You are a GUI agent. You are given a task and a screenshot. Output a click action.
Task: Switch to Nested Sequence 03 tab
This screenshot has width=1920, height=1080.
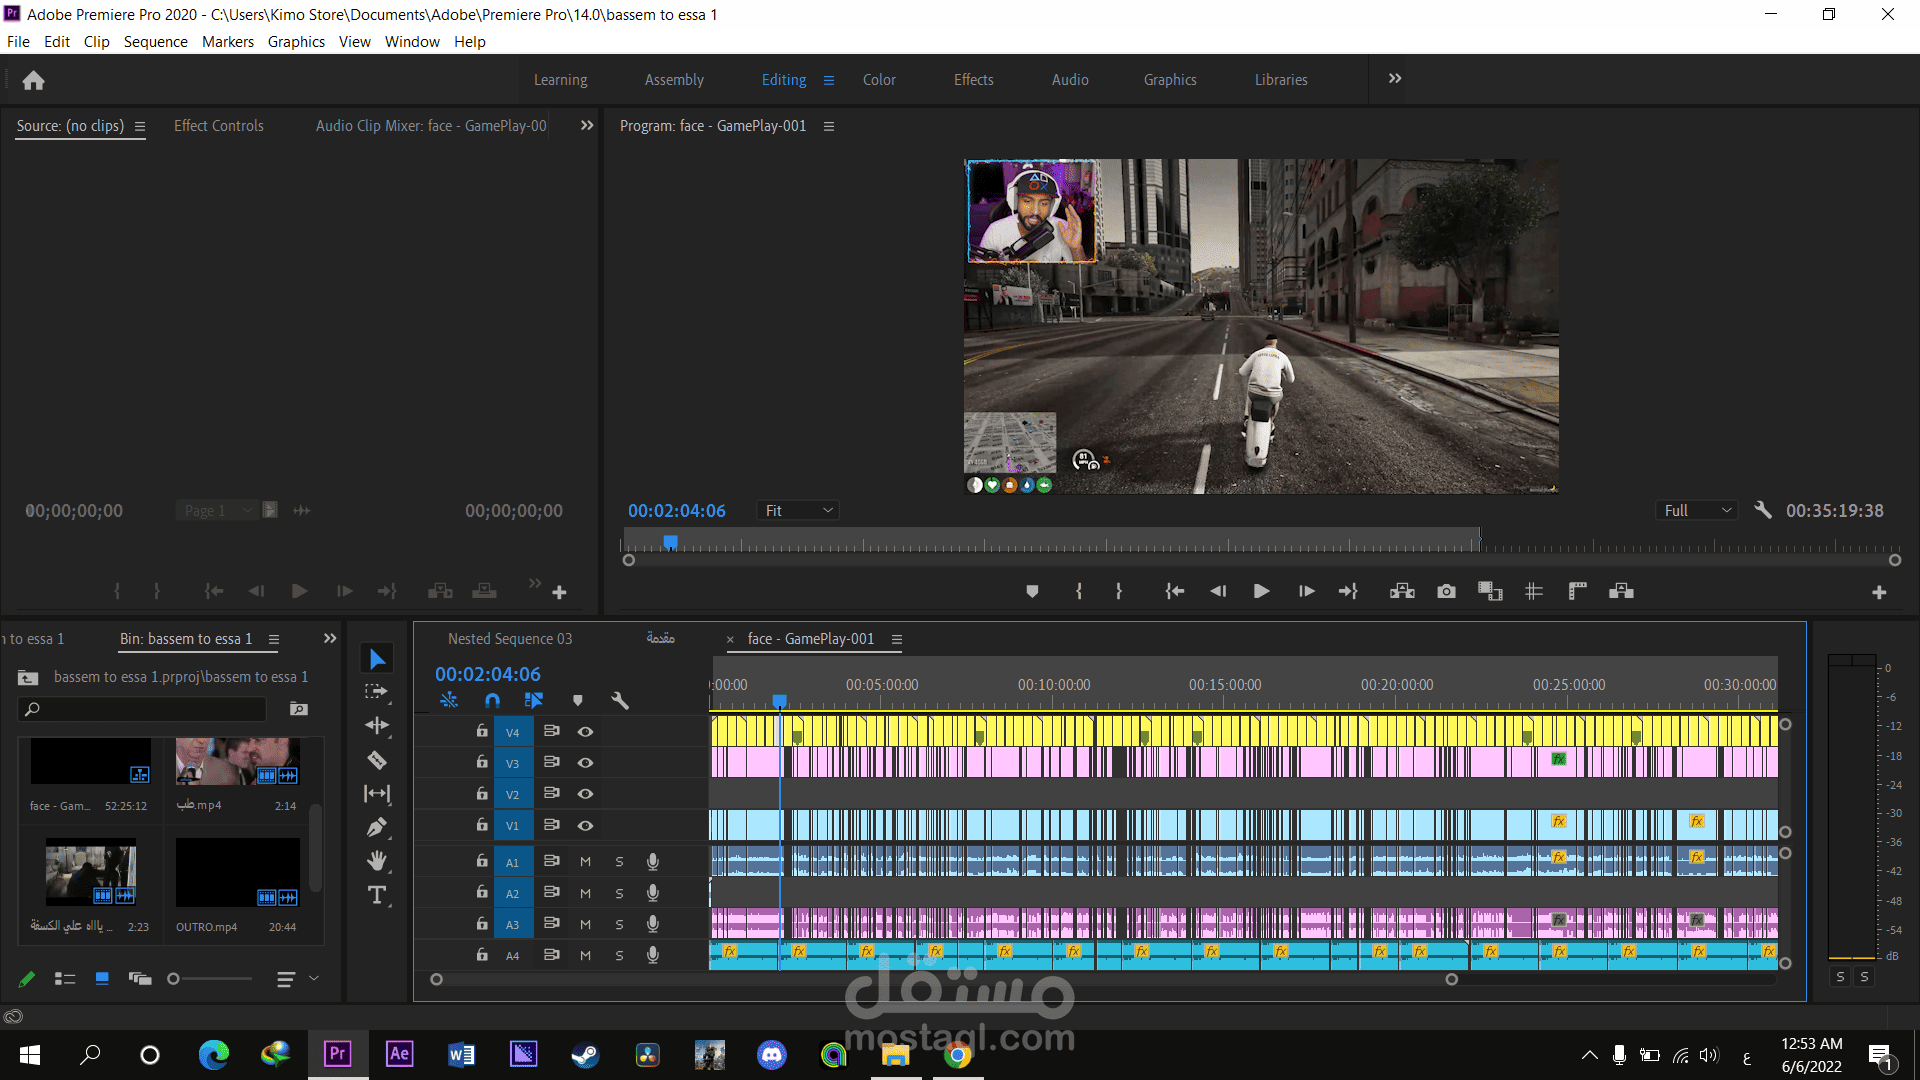coord(510,639)
